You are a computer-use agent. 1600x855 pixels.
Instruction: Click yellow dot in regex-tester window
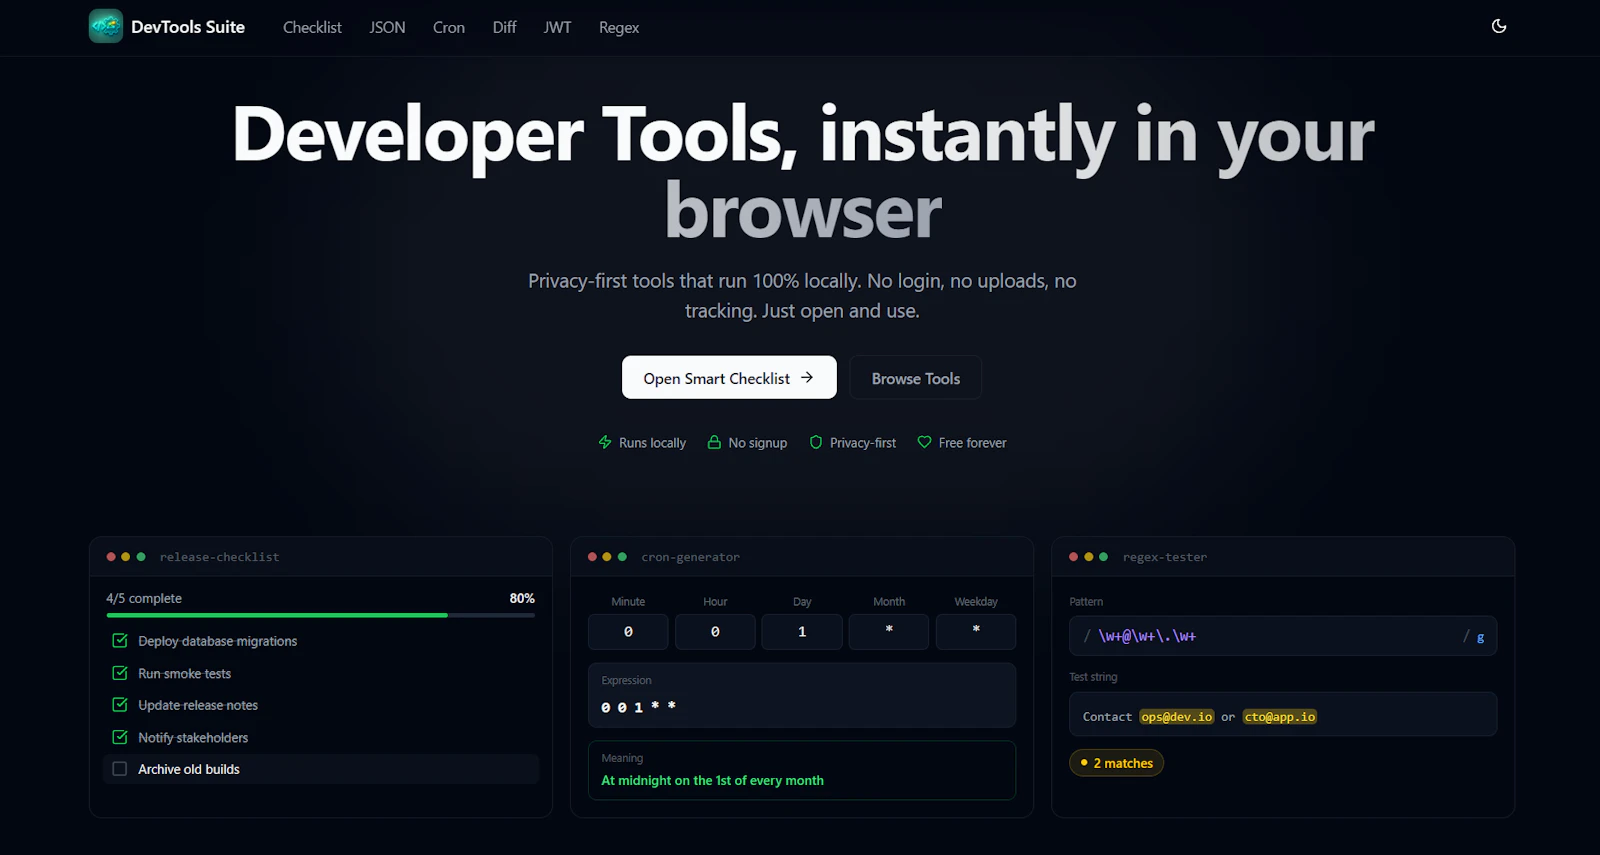[1089, 557]
